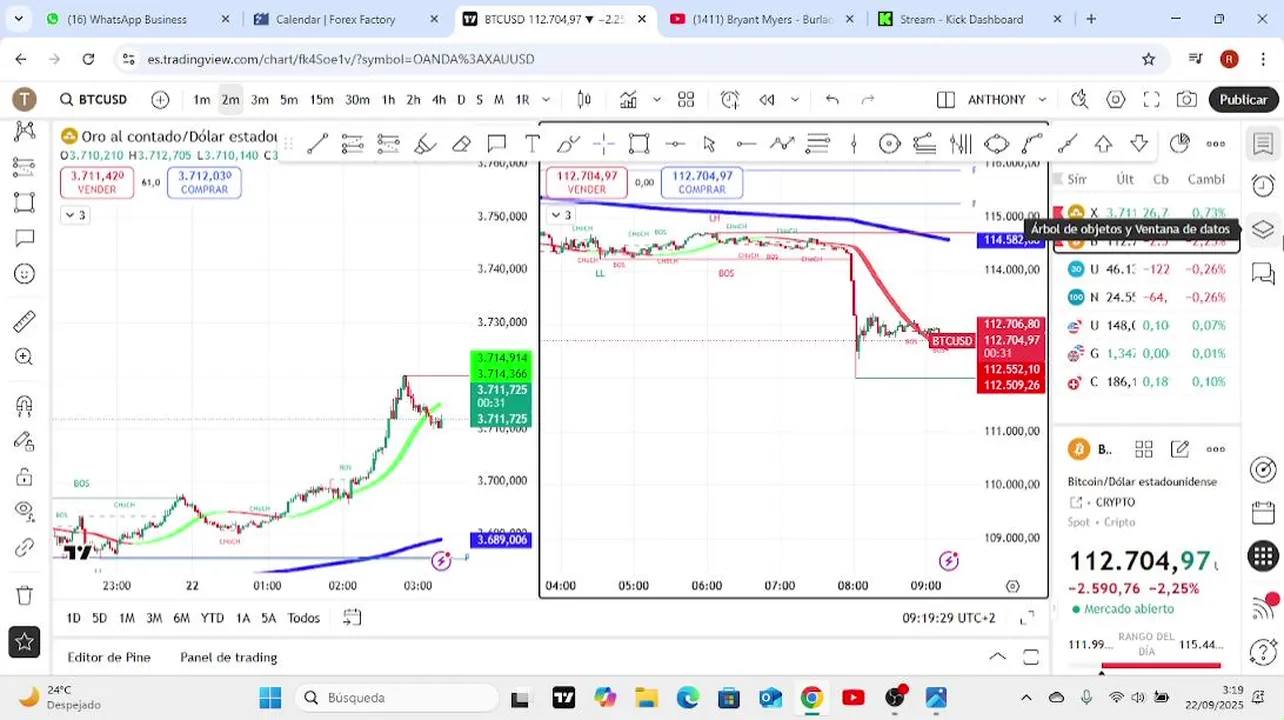Open the emoji icons tool in the left sidebar
The image size is (1284, 720).
coord(25,274)
